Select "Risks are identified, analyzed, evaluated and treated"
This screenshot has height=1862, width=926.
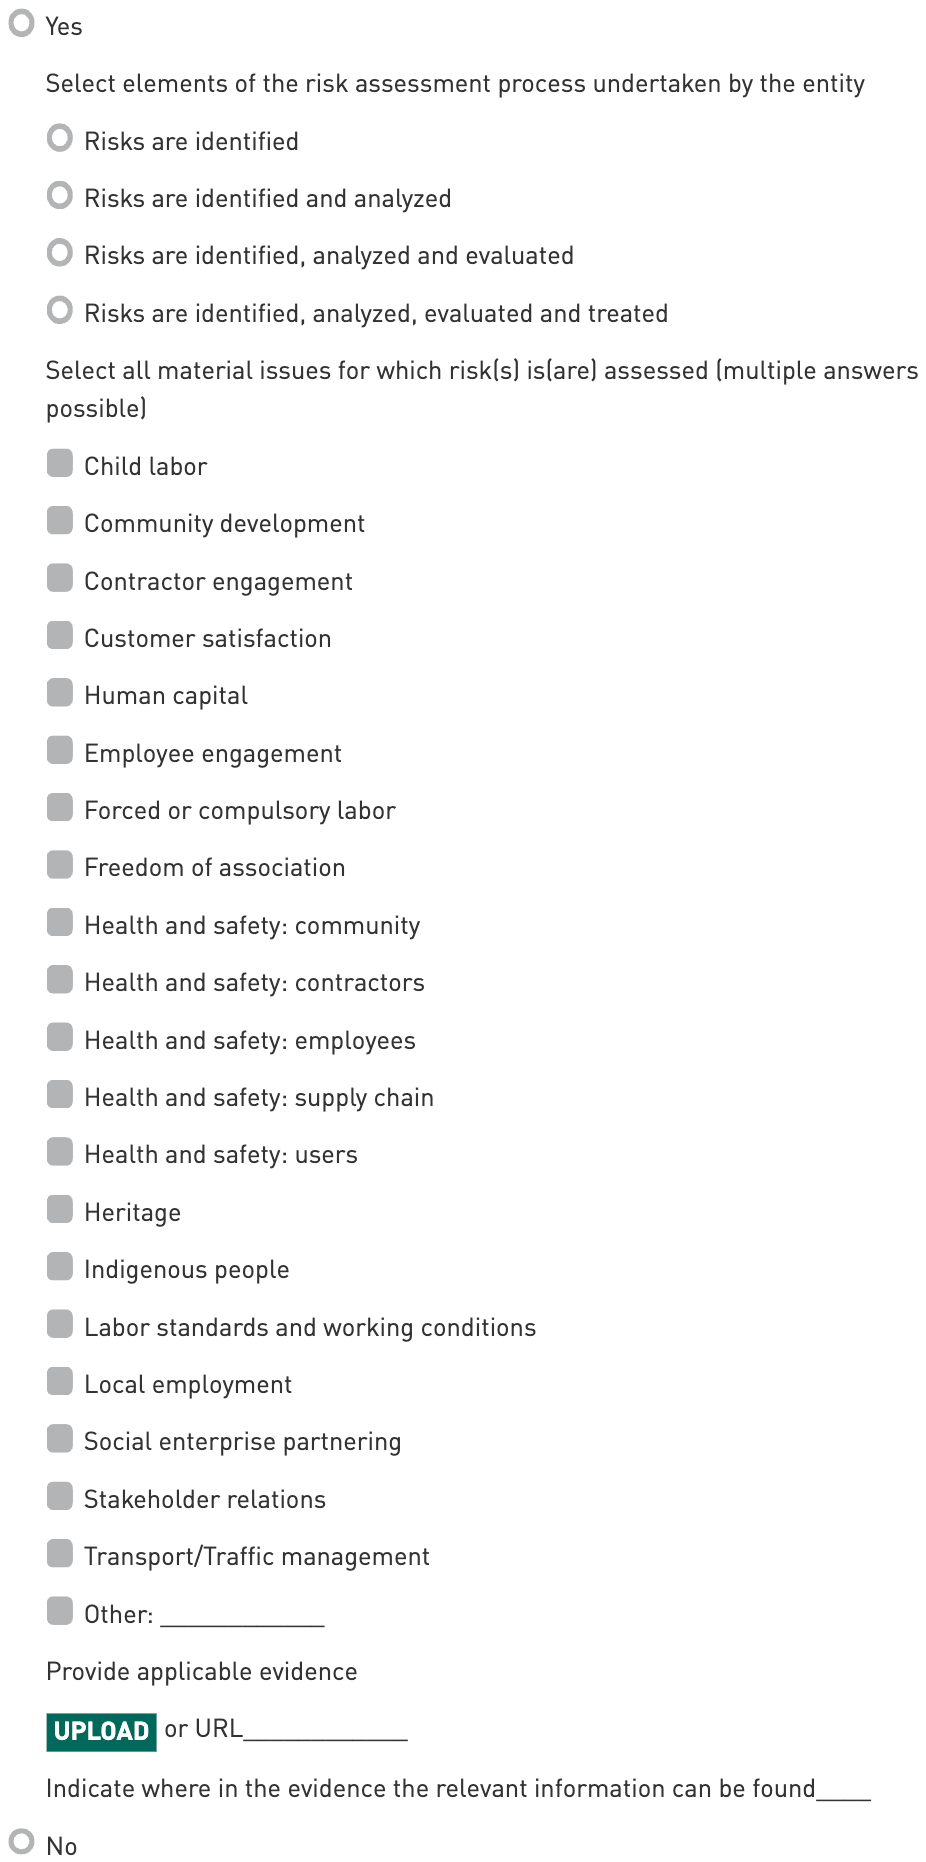(x=60, y=310)
